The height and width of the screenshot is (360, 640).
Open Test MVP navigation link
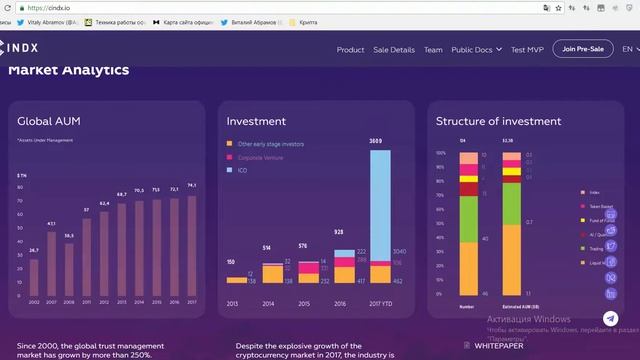tap(527, 50)
